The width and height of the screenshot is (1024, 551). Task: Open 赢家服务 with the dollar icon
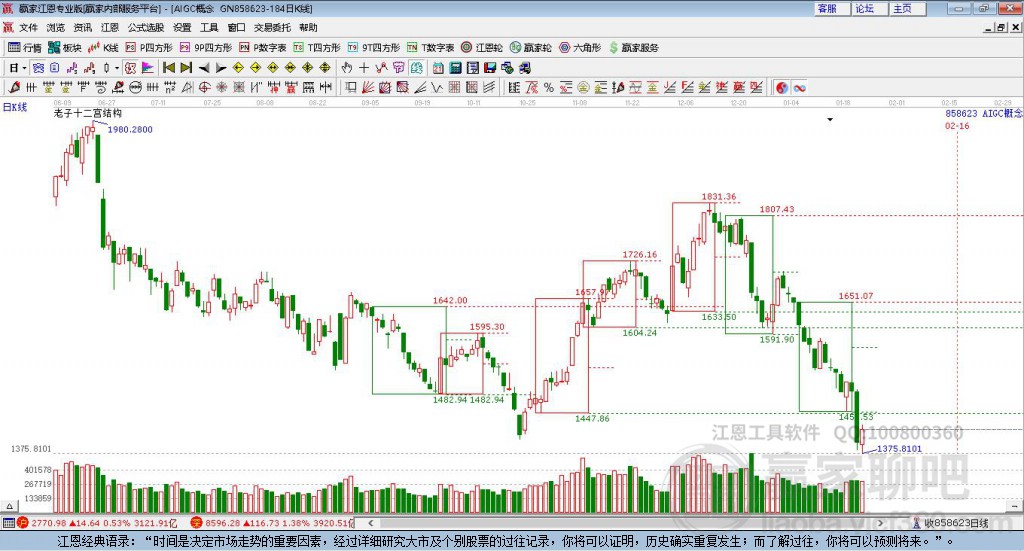(x=634, y=48)
